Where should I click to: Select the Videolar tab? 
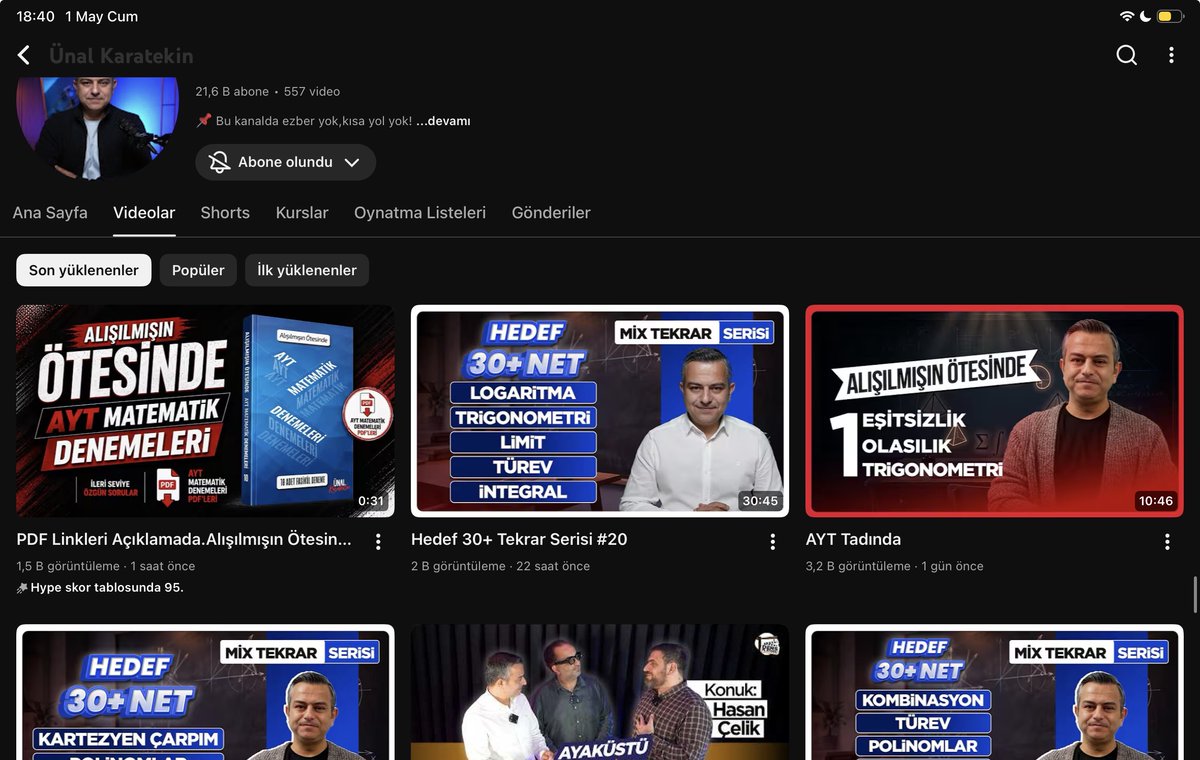point(144,213)
